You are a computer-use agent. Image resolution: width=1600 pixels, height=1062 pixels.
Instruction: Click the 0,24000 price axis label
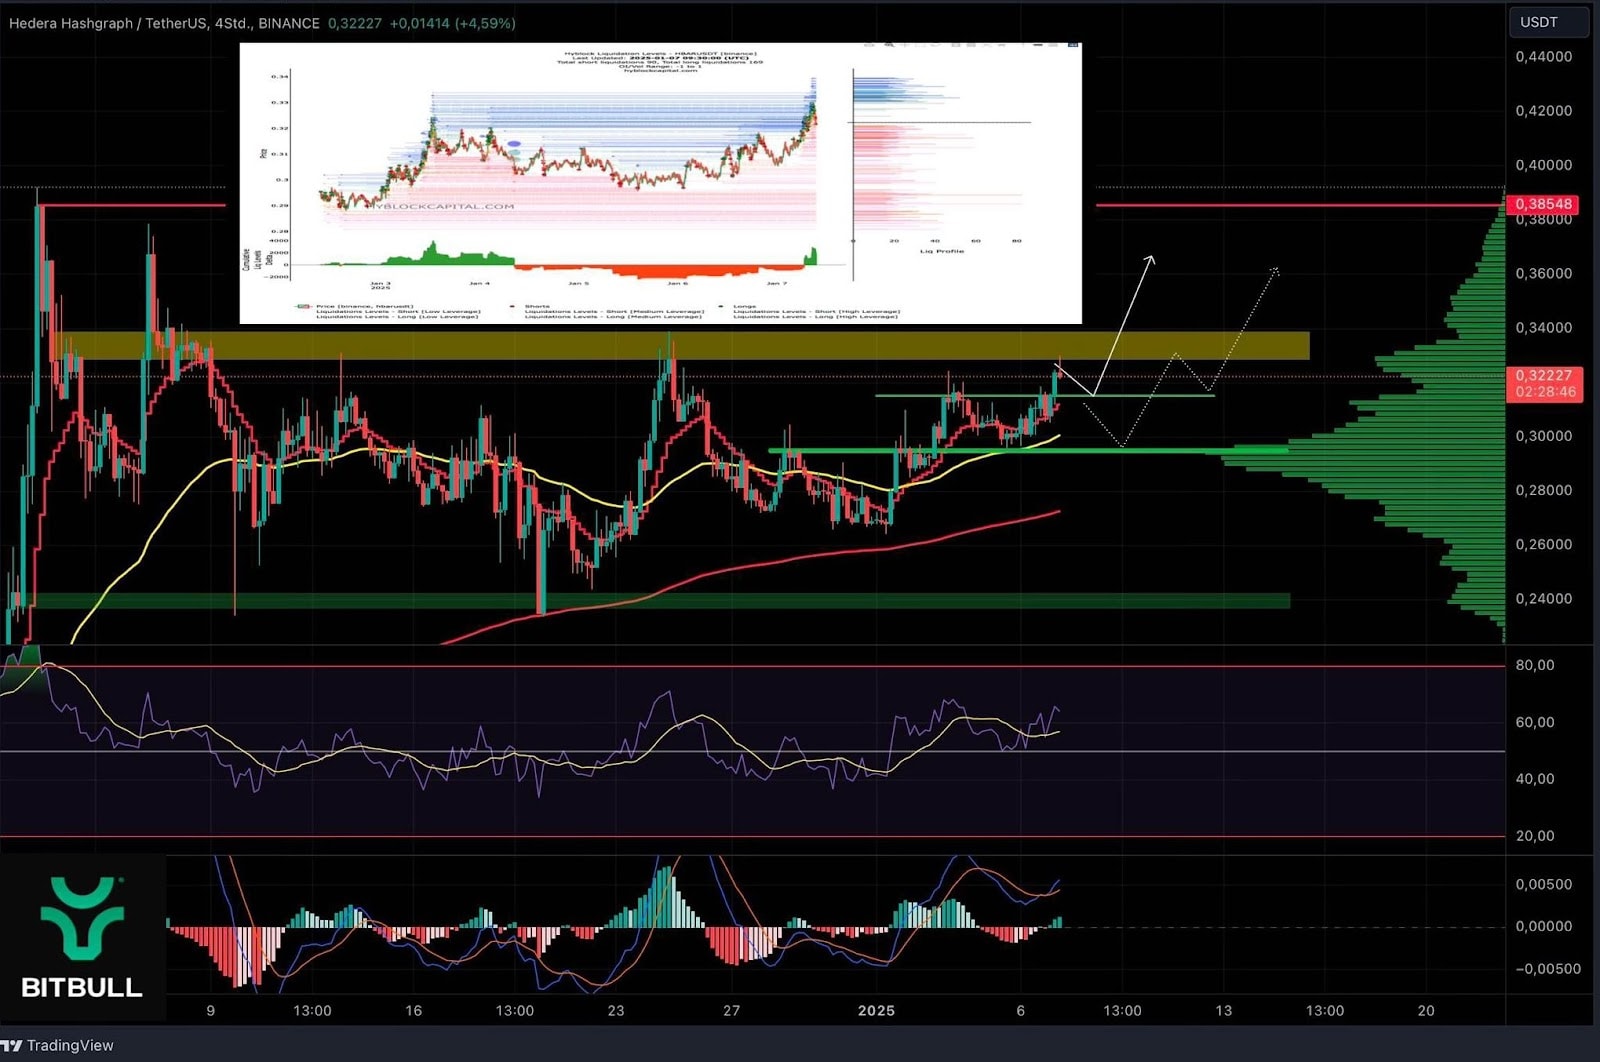[x=1544, y=599]
